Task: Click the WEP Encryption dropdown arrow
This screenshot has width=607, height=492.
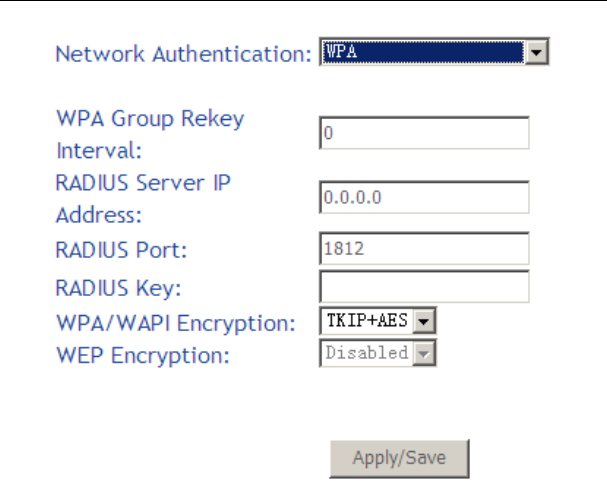Action: pos(424,354)
